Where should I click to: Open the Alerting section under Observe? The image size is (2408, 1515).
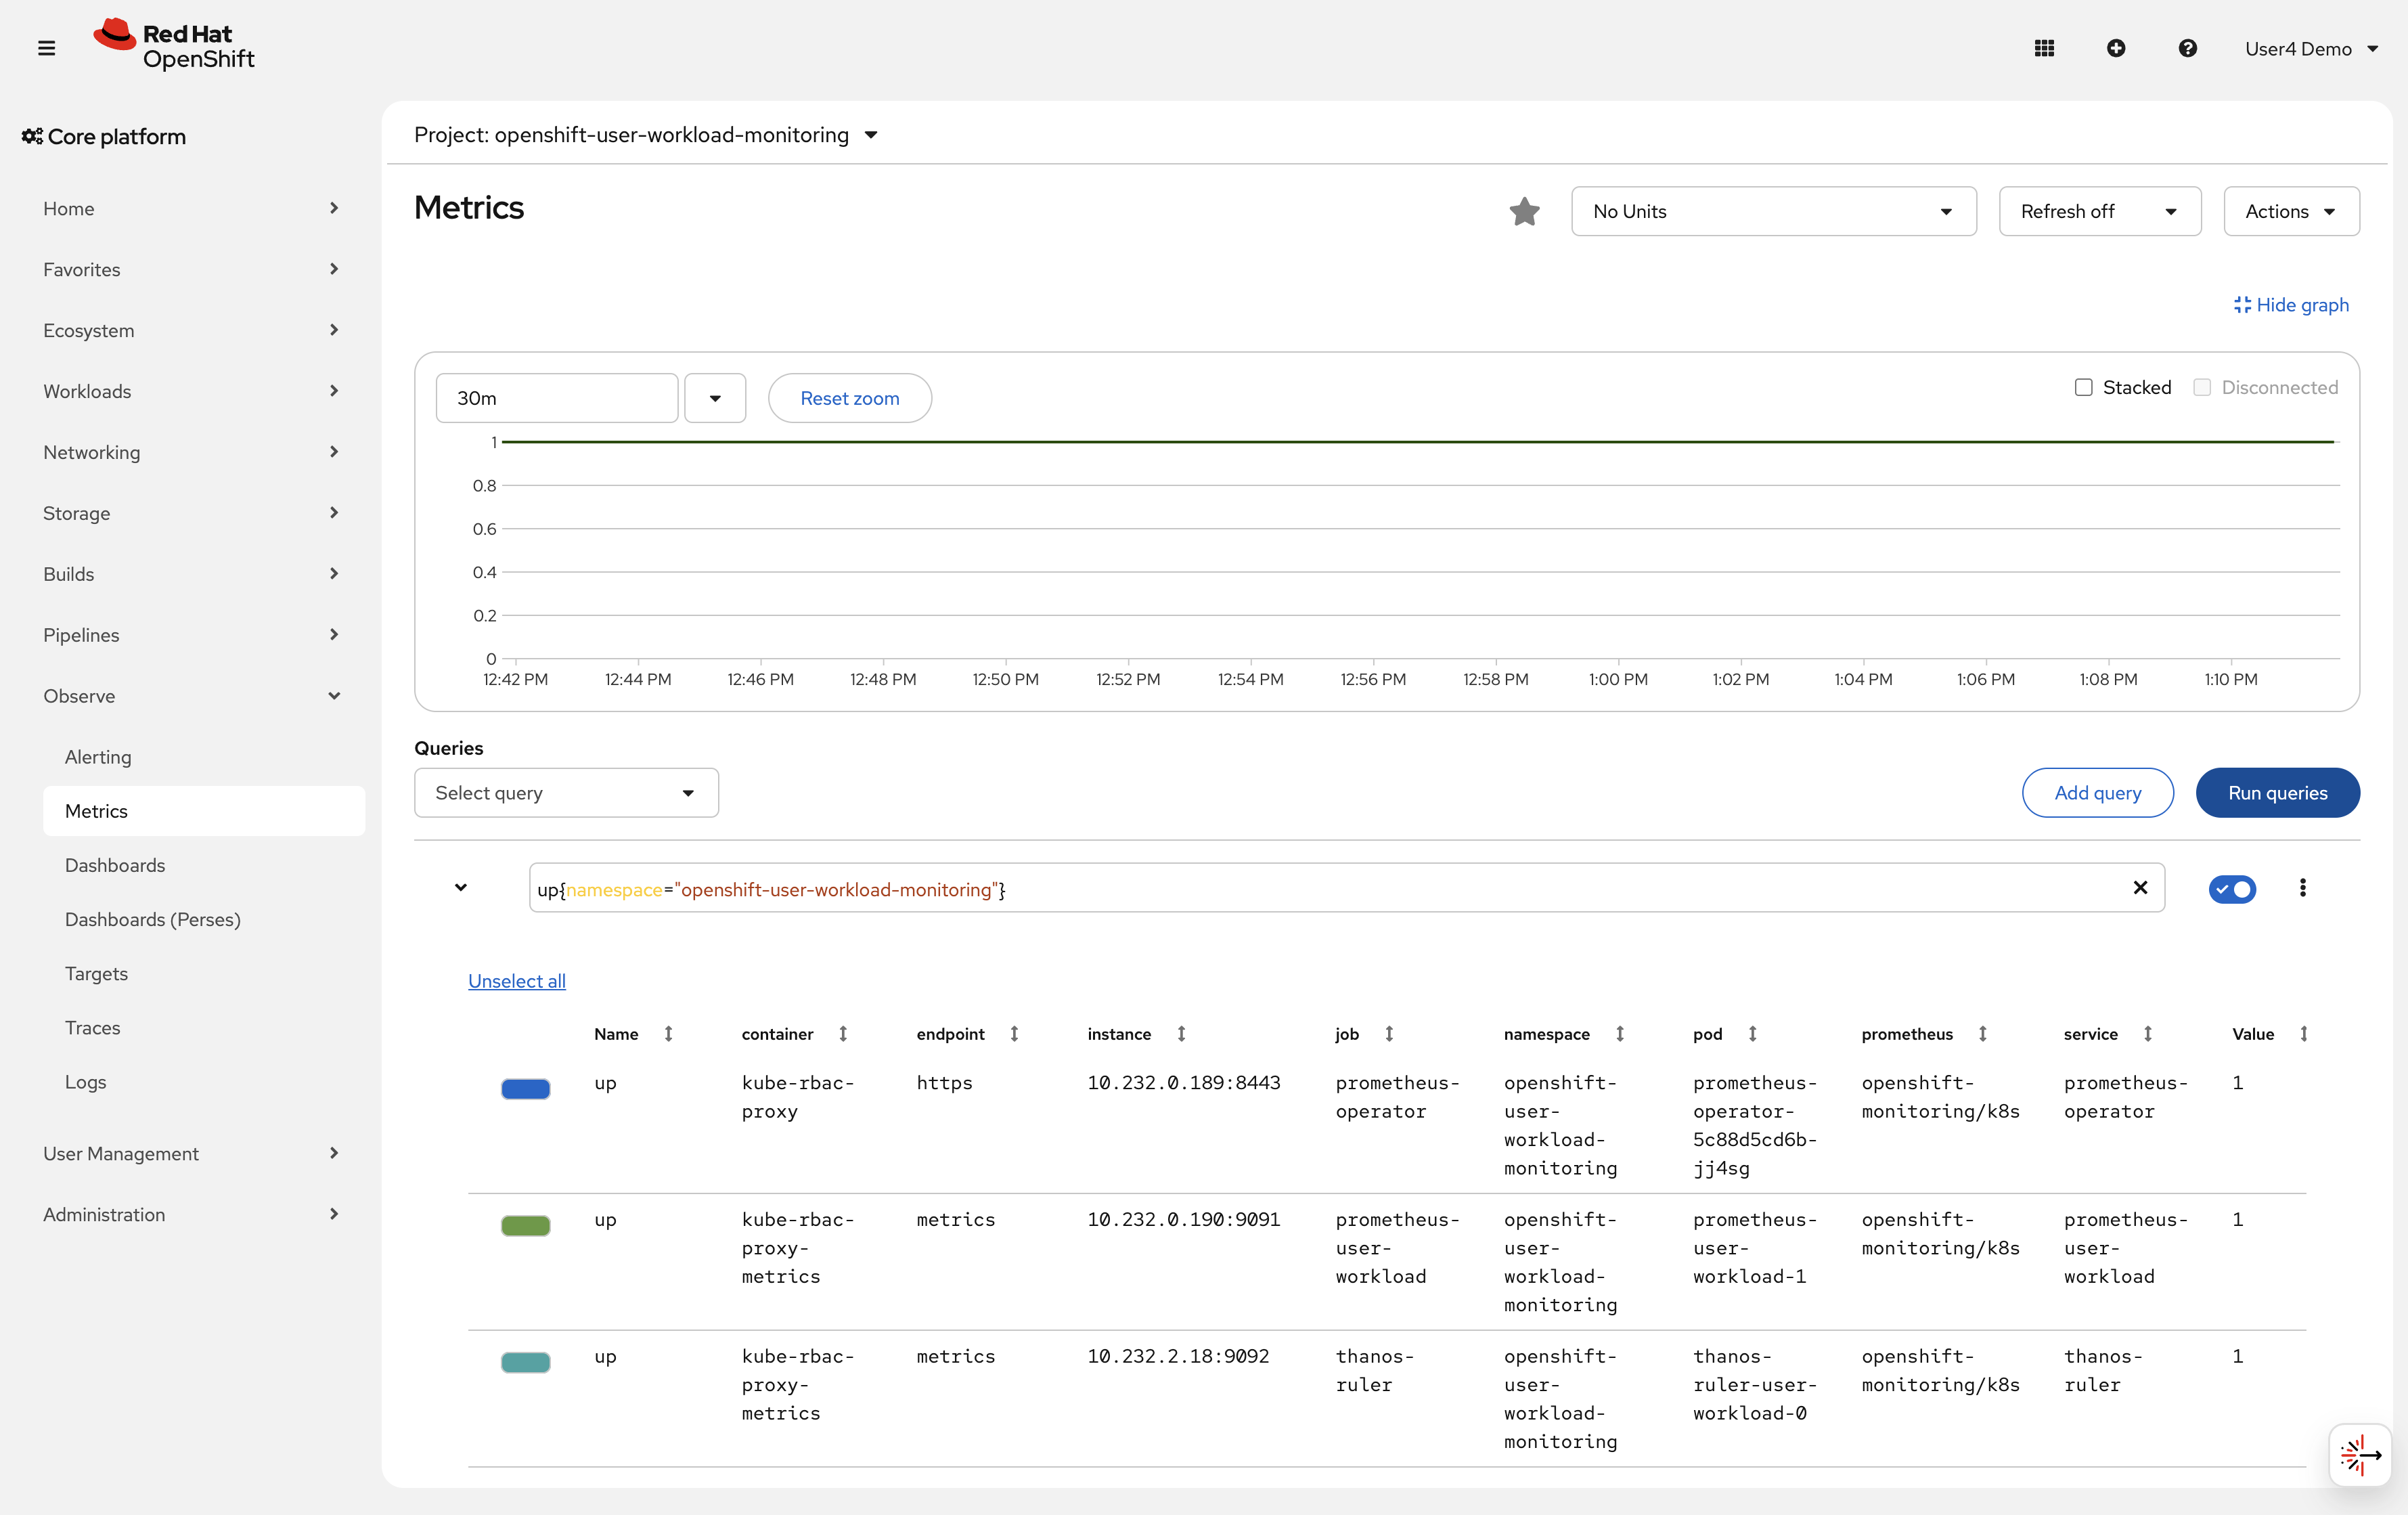98,757
